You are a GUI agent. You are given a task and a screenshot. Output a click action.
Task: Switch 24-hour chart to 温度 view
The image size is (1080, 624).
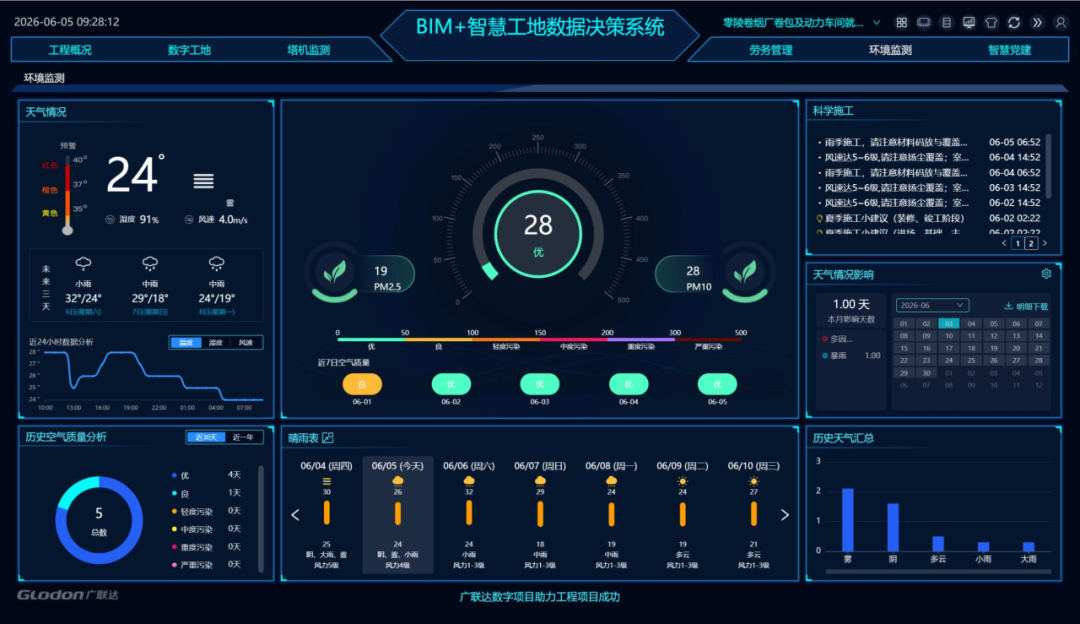click(x=186, y=342)
